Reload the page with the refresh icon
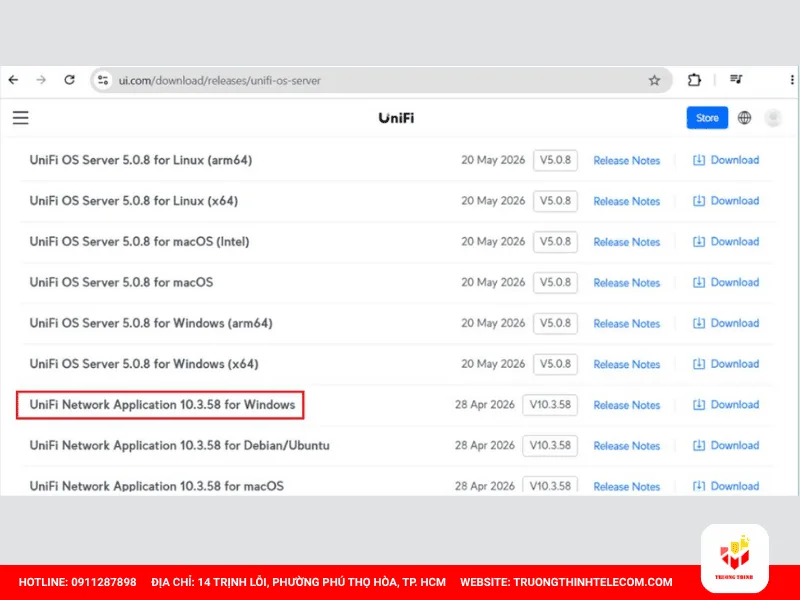The image size is (800, 600). coord(69,80)
